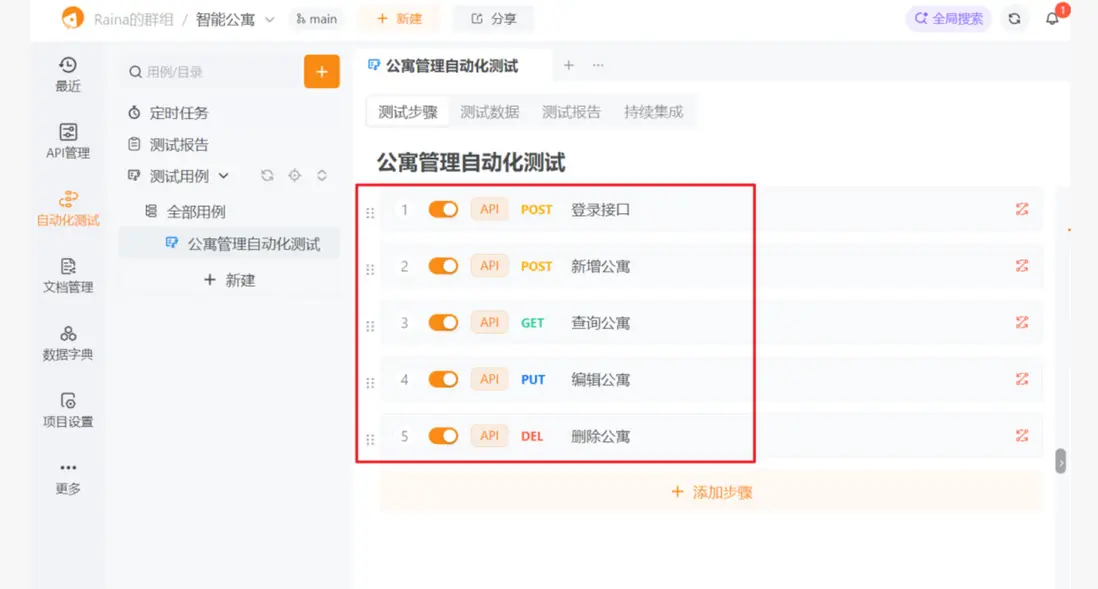Open the main branch selector
The width and height of the screenshot is (1098, 589).
[317, 19]
